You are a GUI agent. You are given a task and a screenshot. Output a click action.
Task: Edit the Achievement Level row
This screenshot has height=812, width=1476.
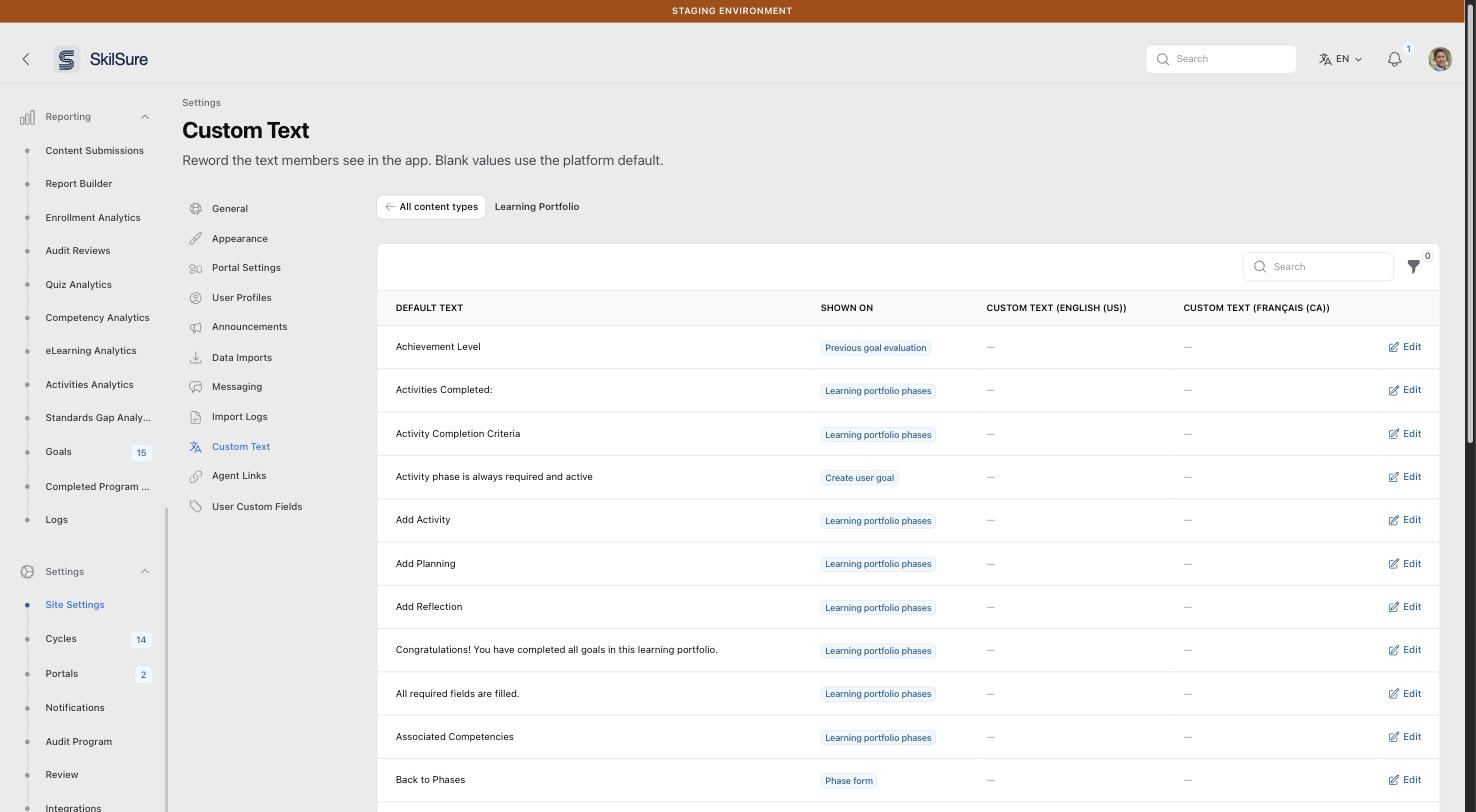[1405, 347]
